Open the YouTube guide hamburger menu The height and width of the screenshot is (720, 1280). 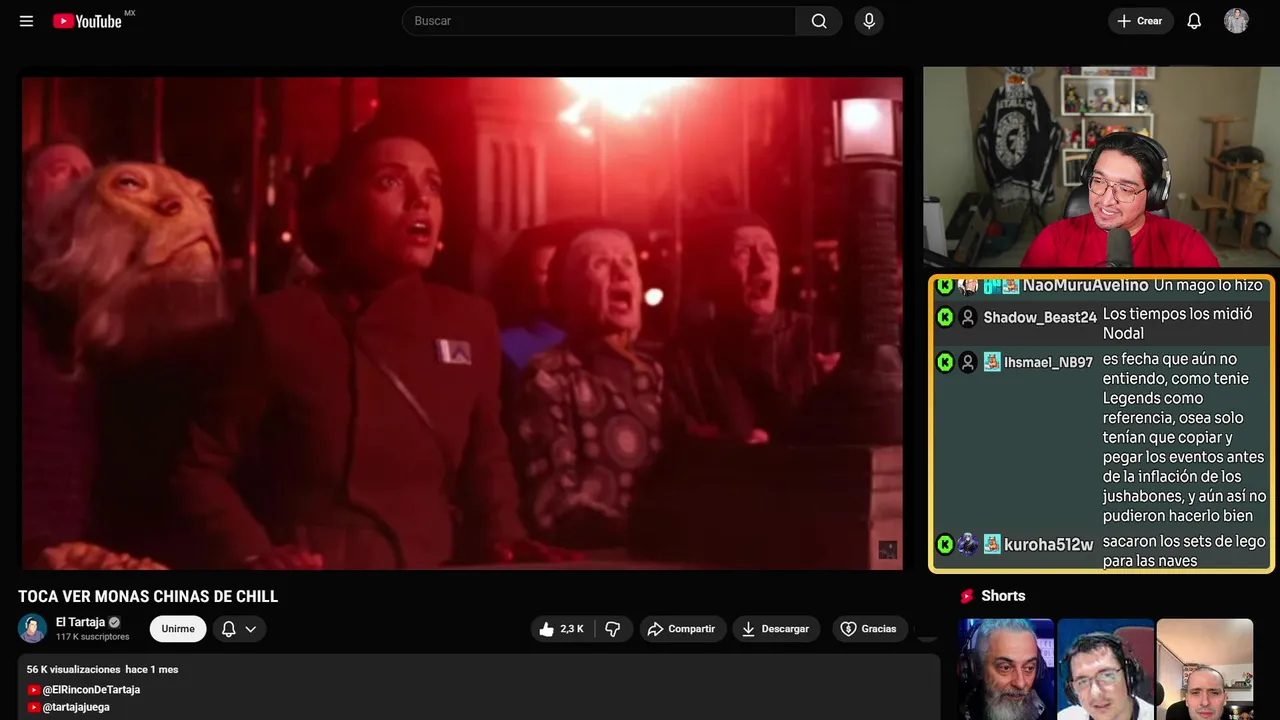click(x=27, y=21)
